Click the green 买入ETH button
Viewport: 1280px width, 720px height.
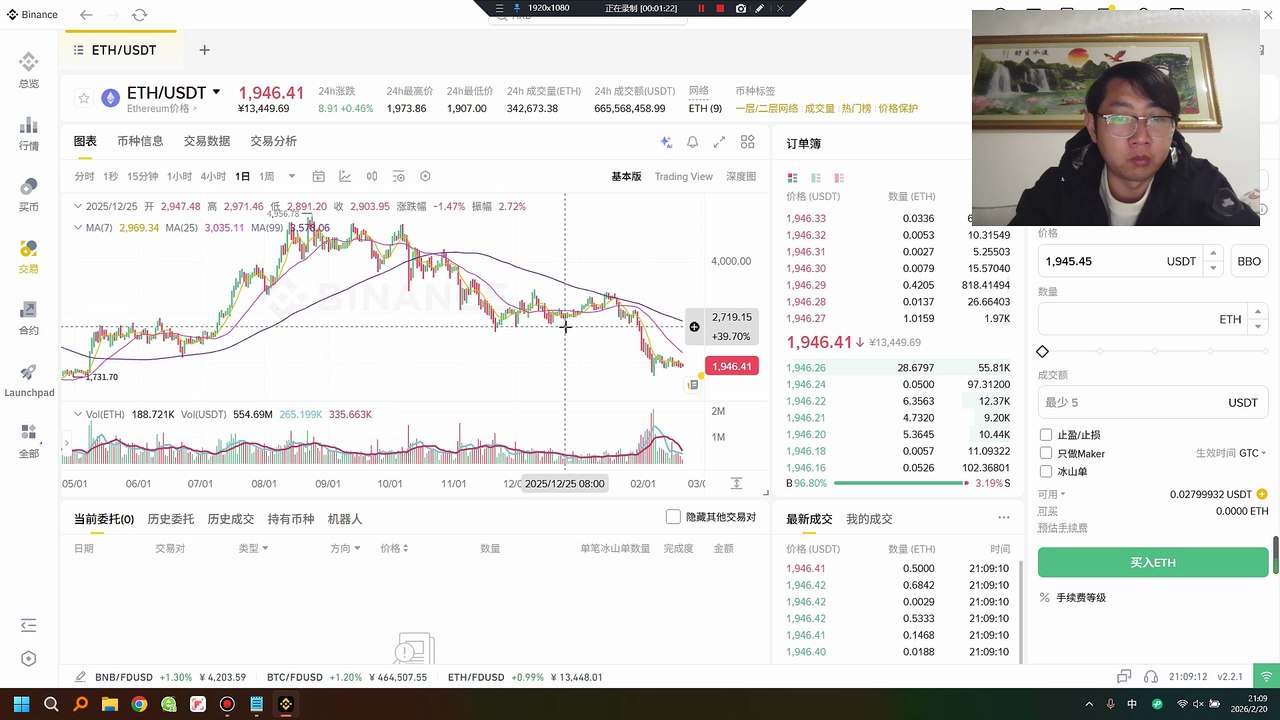1153,562
